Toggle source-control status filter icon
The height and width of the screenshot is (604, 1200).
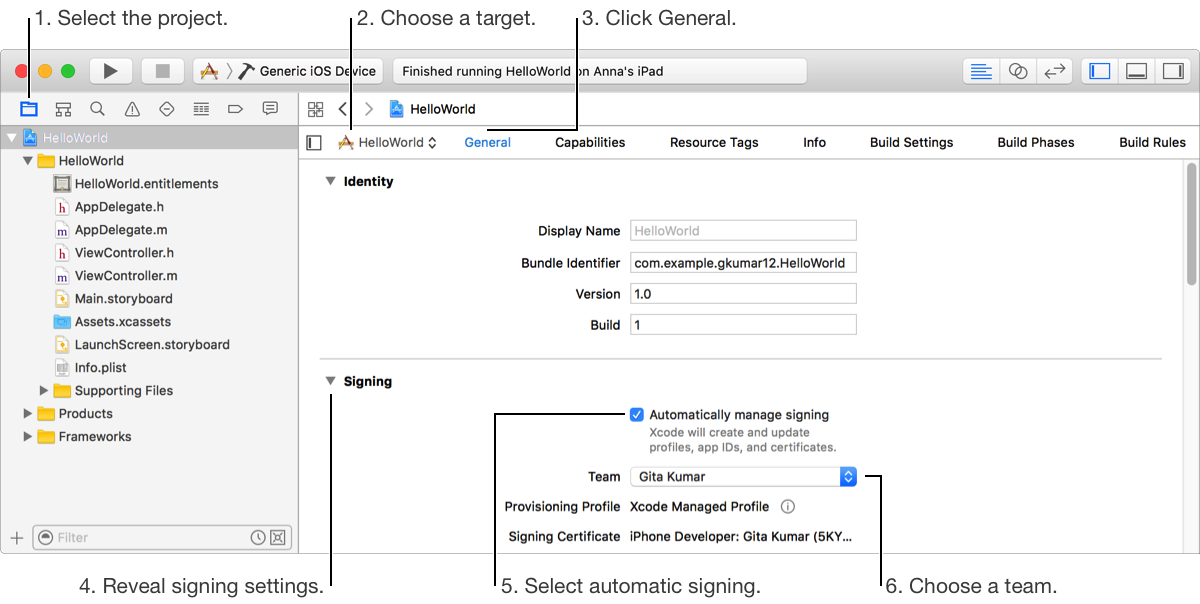click(x=278, y=538)
